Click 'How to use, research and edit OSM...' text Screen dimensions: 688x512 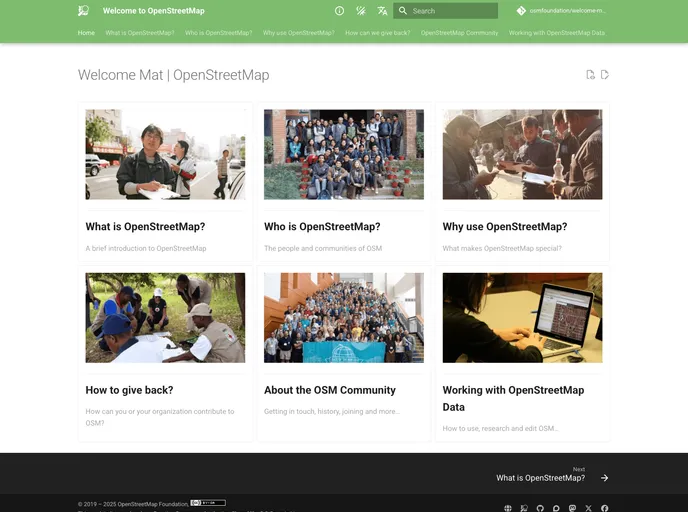click(x=500, y=428)
